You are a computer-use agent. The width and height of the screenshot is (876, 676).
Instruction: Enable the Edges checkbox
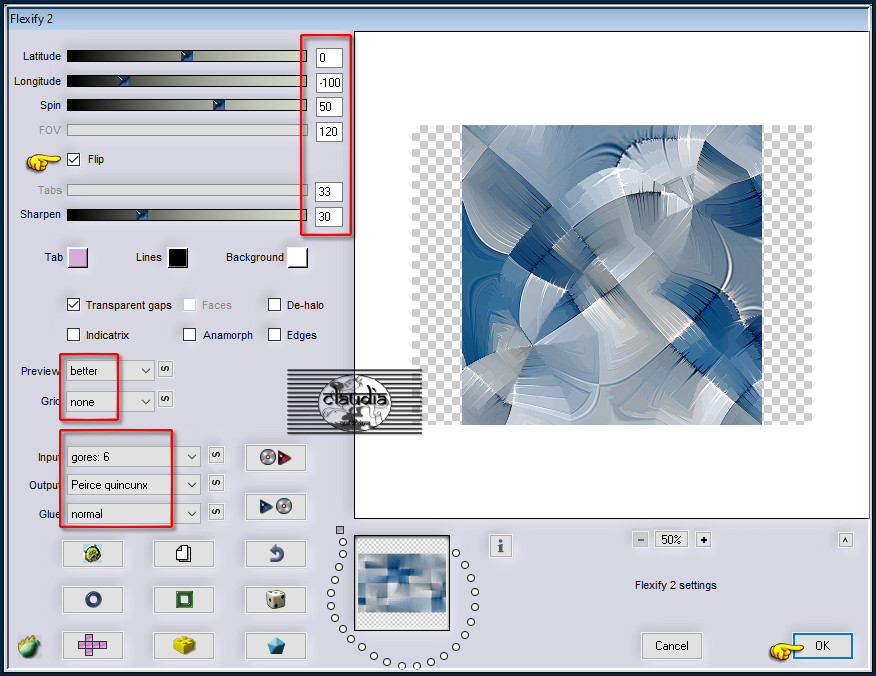pyautogui.click(x=274, y=335)
